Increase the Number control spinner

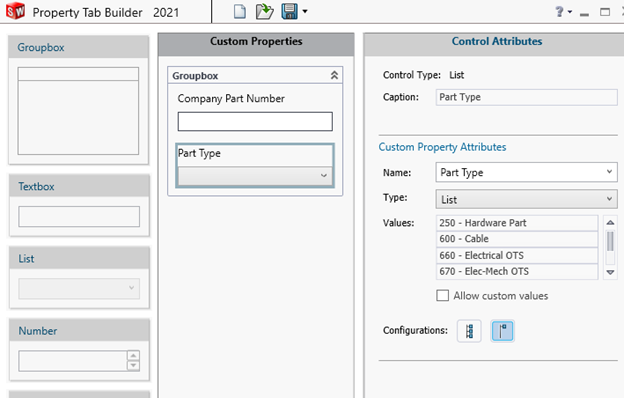coord(133,355)
